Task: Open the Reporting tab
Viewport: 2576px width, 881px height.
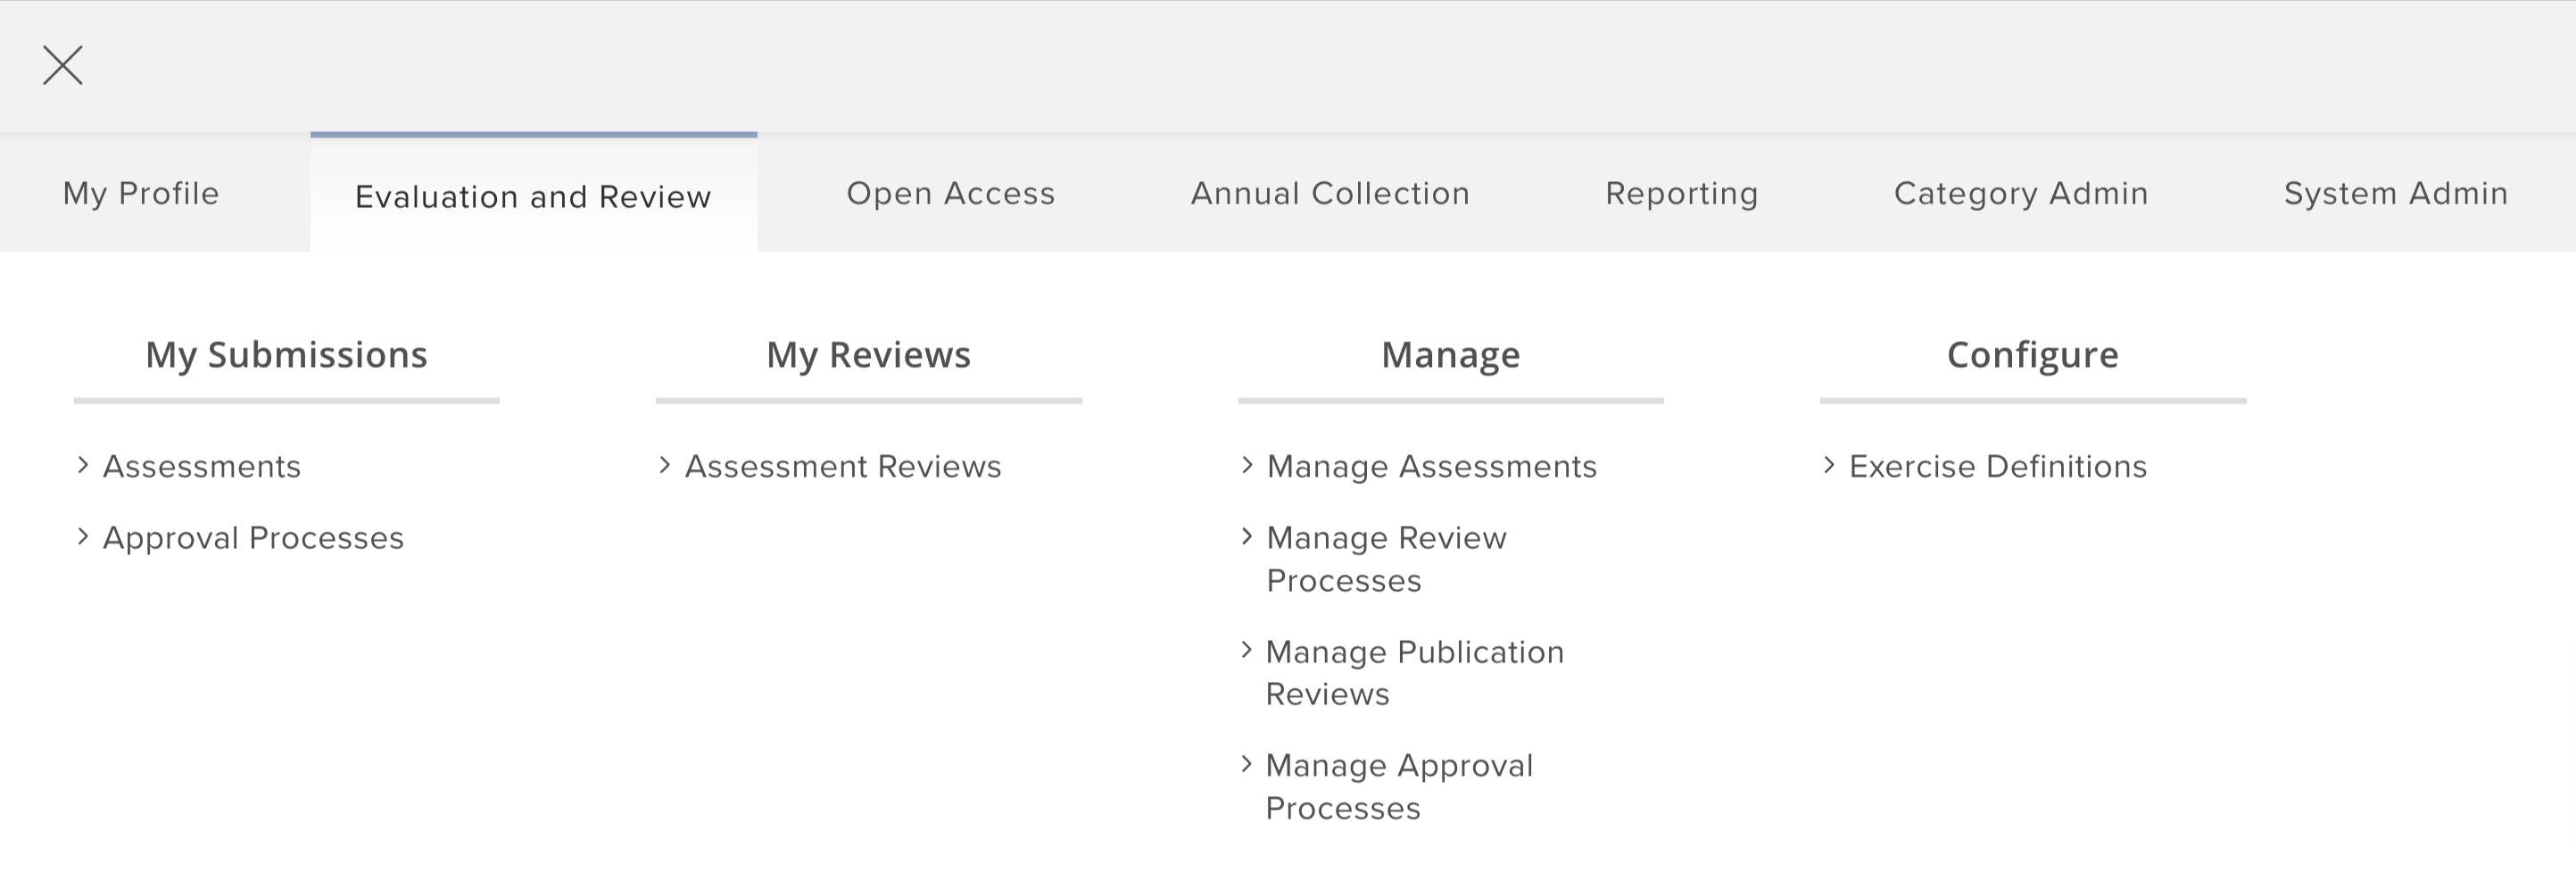Action: click(x=1682, y=193)
